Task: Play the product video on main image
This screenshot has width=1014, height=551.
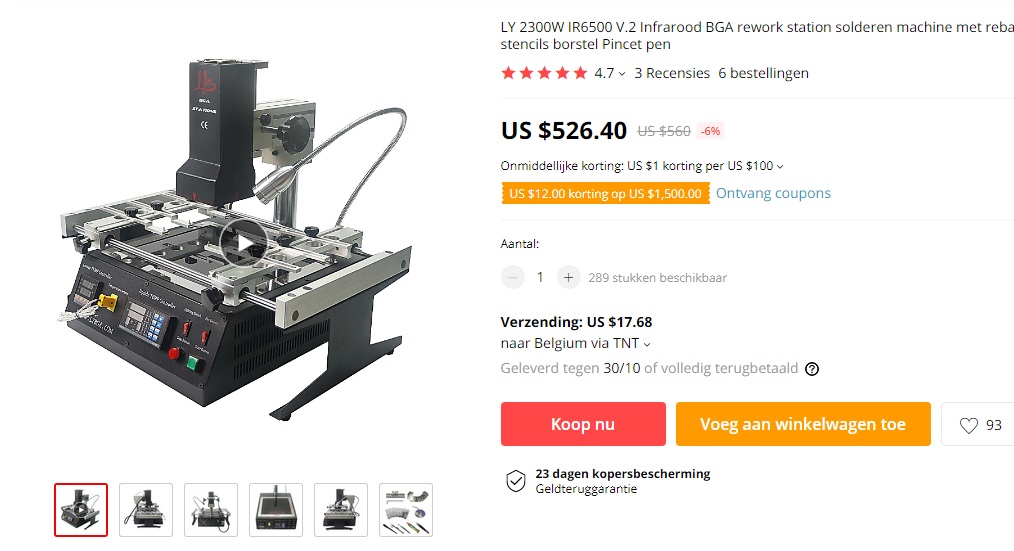Action: point(243,243)
